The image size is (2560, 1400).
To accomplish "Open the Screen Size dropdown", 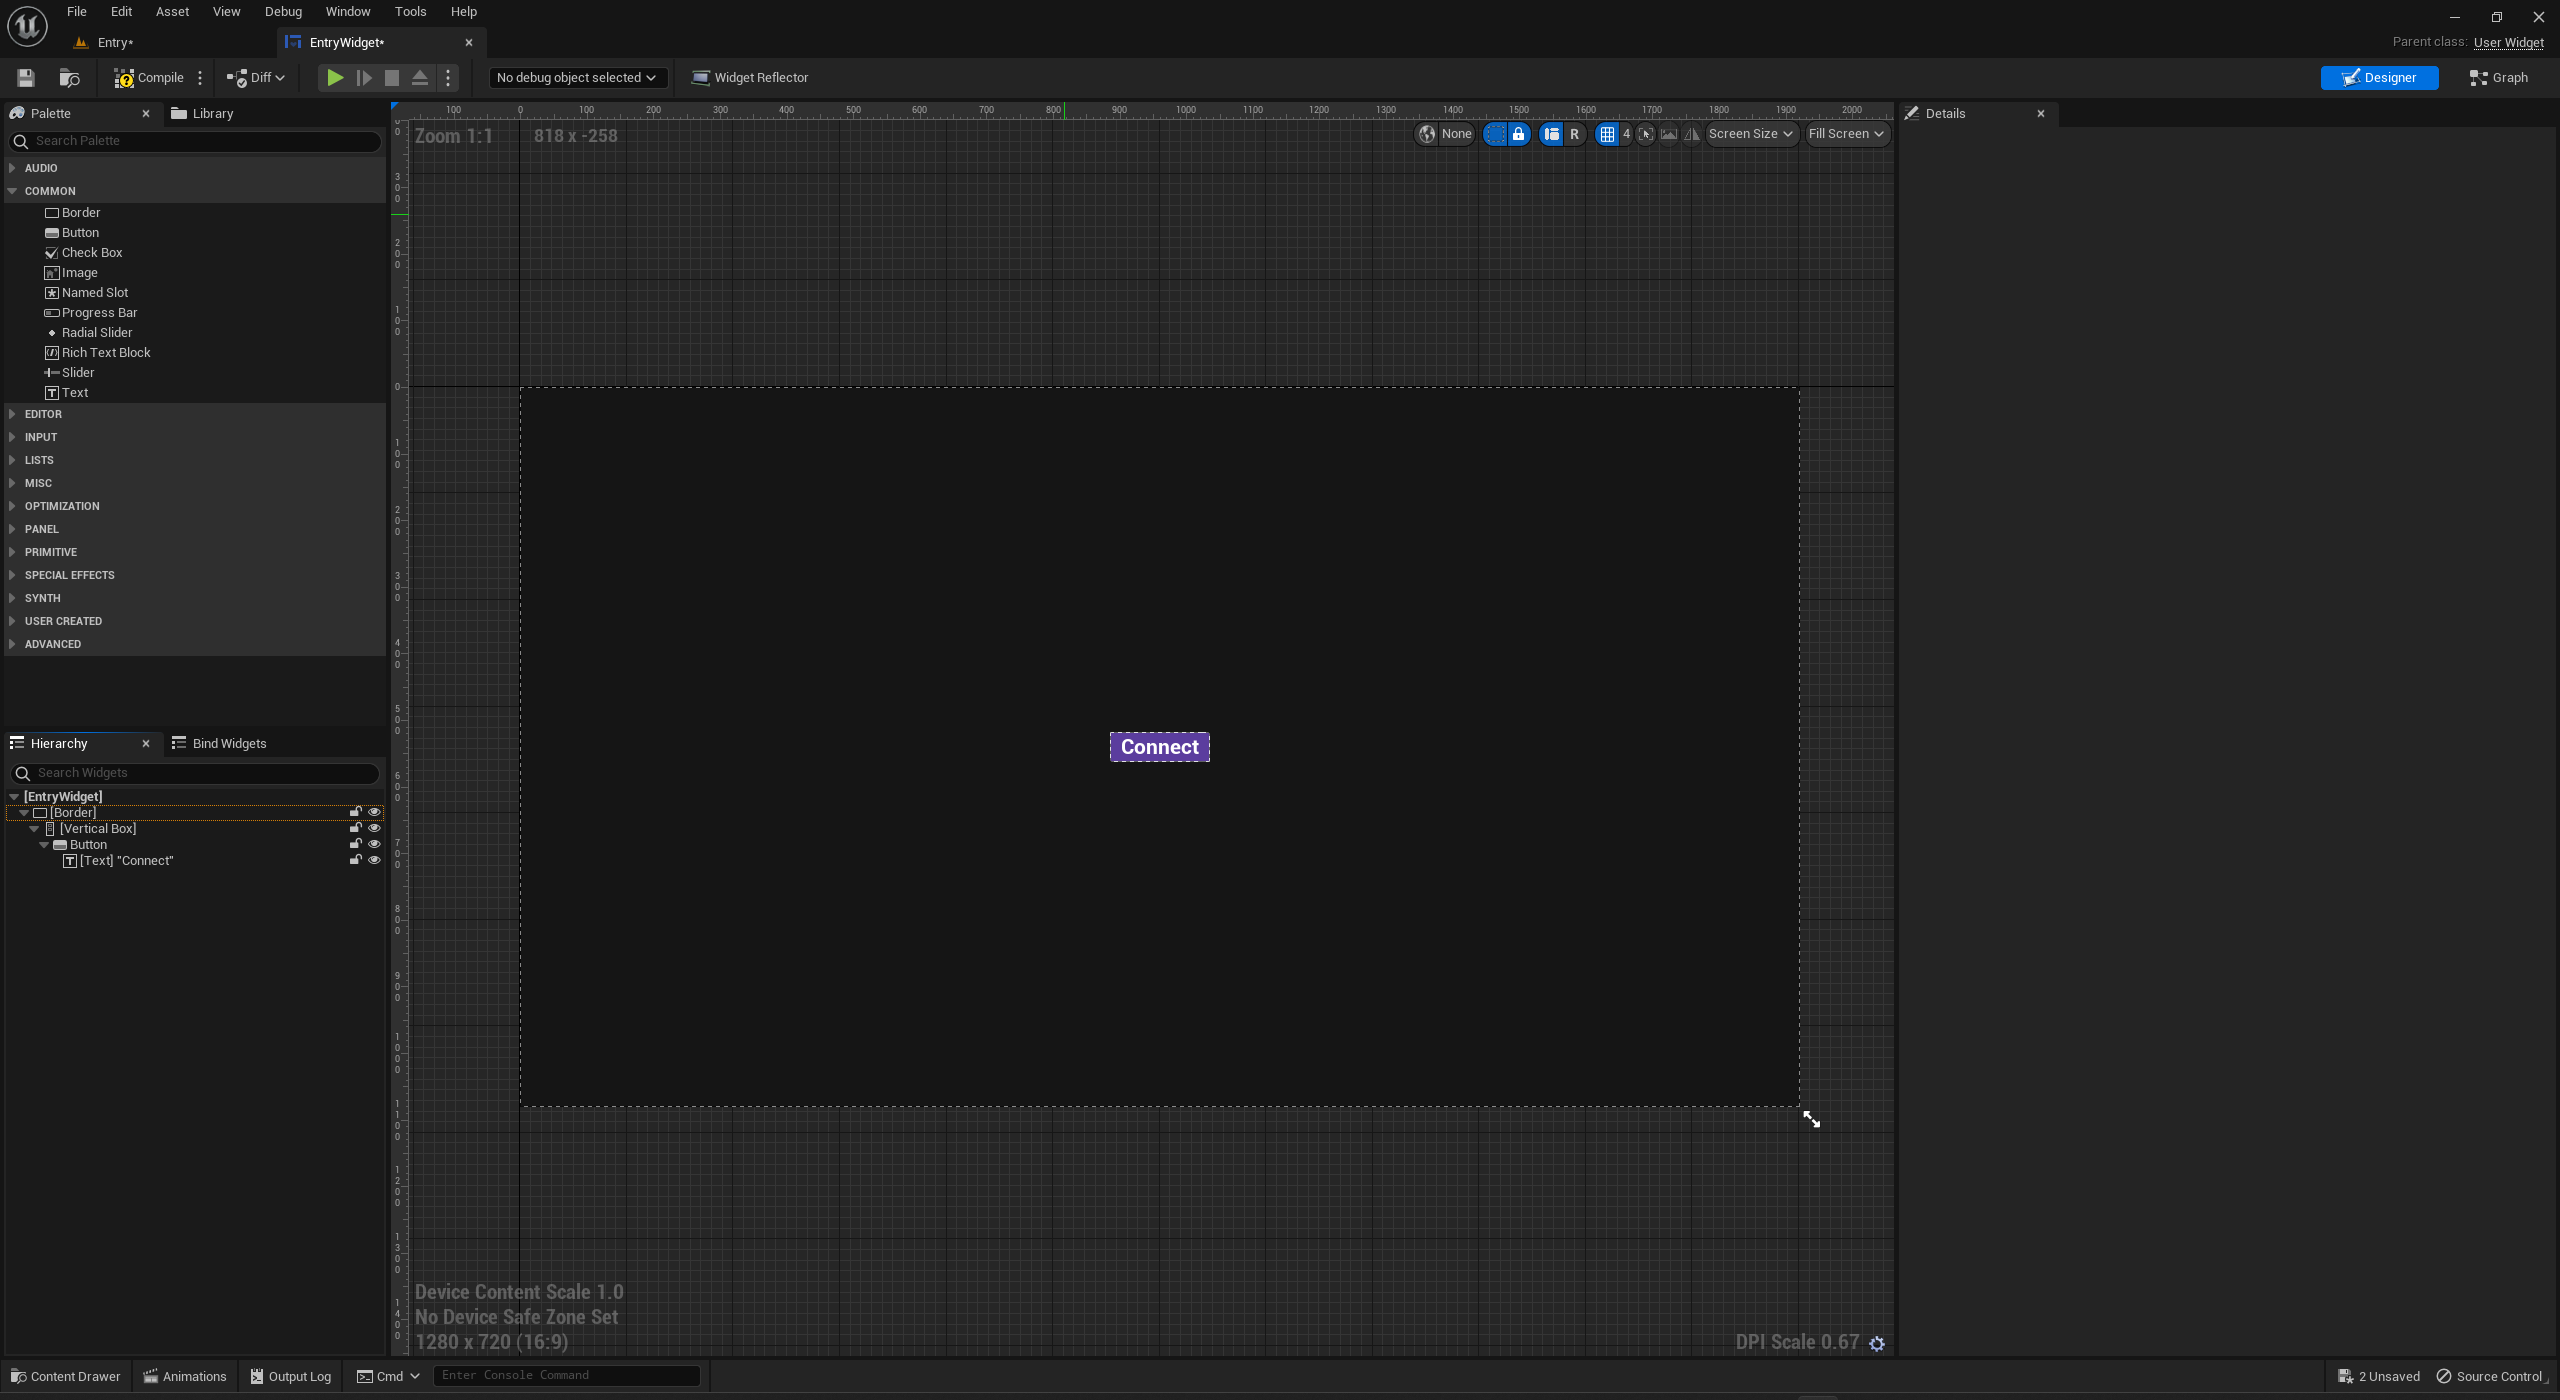I will coord(1750,134).
